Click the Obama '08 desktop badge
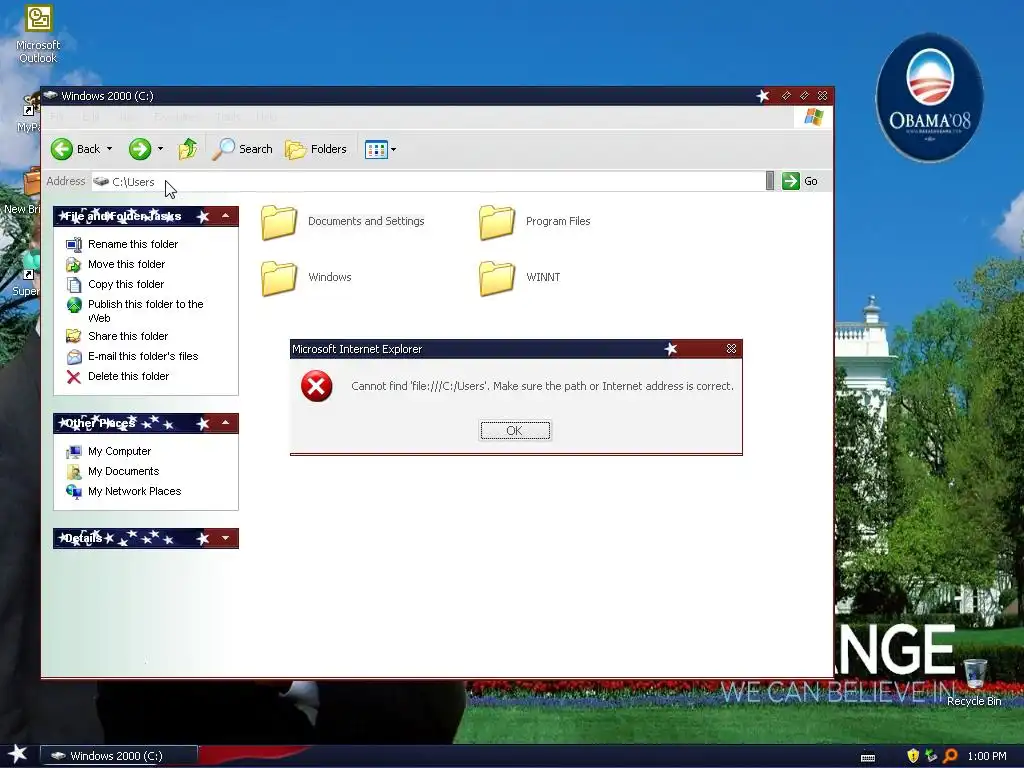The width and height of the screenshot is (1024, 768). 929,97
